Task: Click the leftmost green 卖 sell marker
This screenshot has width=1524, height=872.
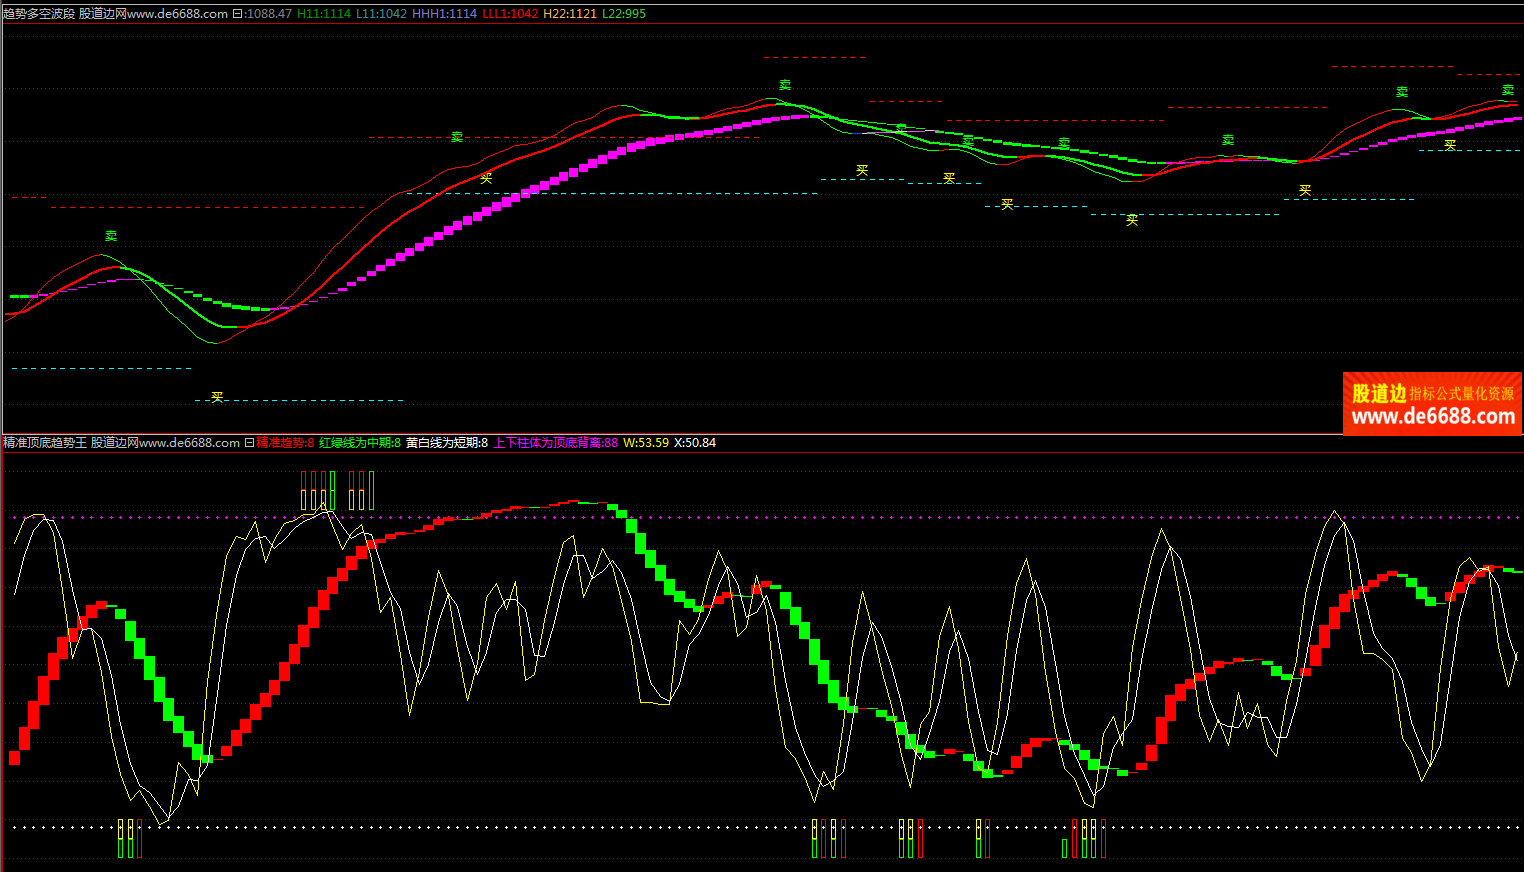Action: click(x=111, y=236)
